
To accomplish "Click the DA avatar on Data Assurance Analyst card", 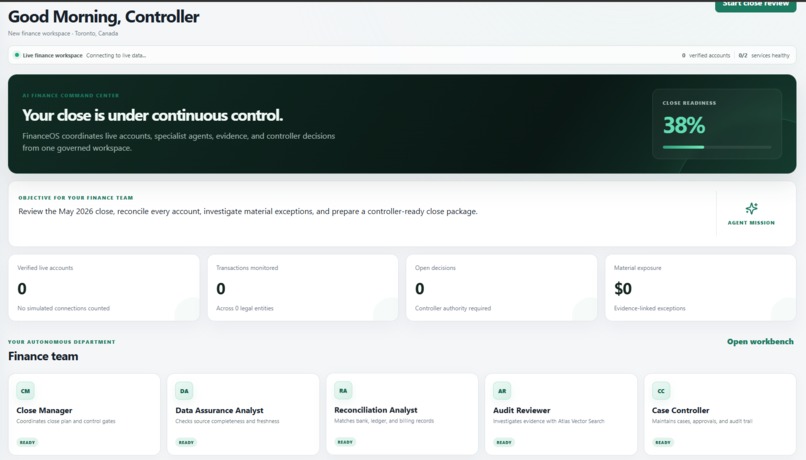I will pos(184,391).
